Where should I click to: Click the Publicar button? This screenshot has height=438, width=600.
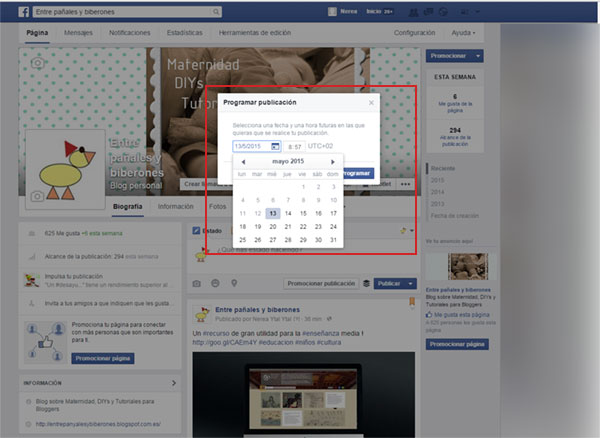389,283
